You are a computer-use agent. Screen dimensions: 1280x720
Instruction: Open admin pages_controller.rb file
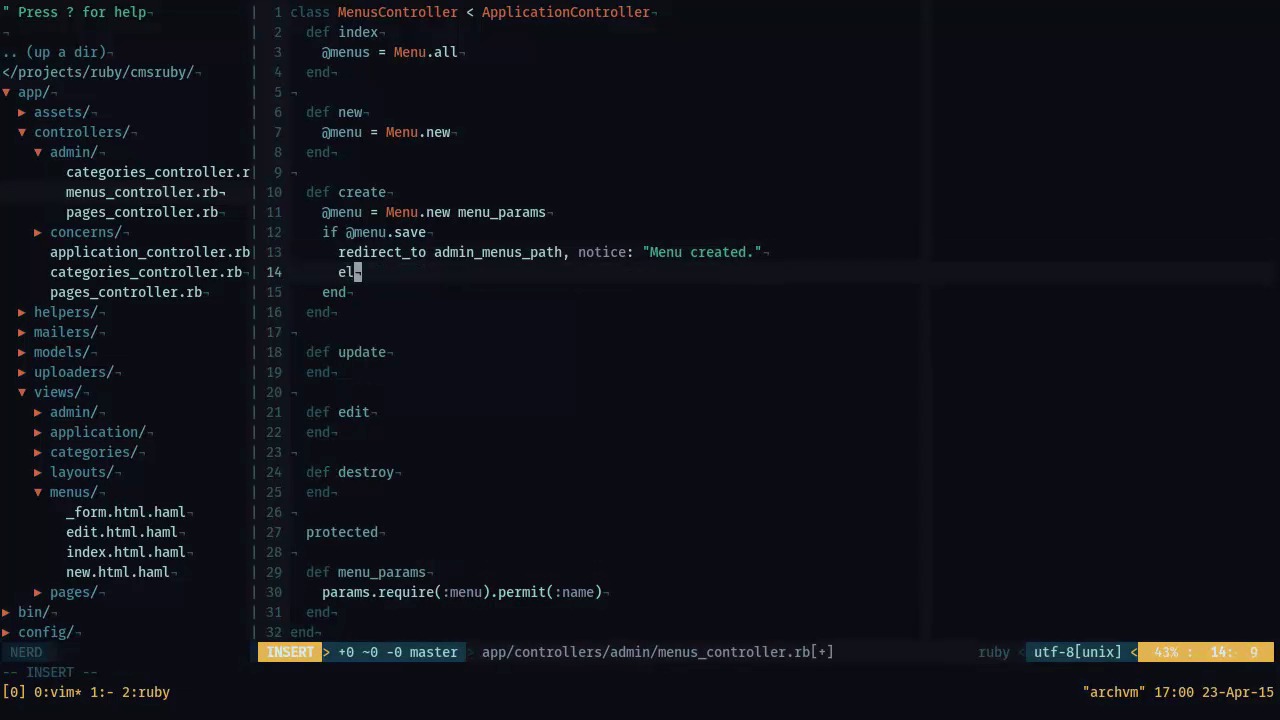[142, 212]
